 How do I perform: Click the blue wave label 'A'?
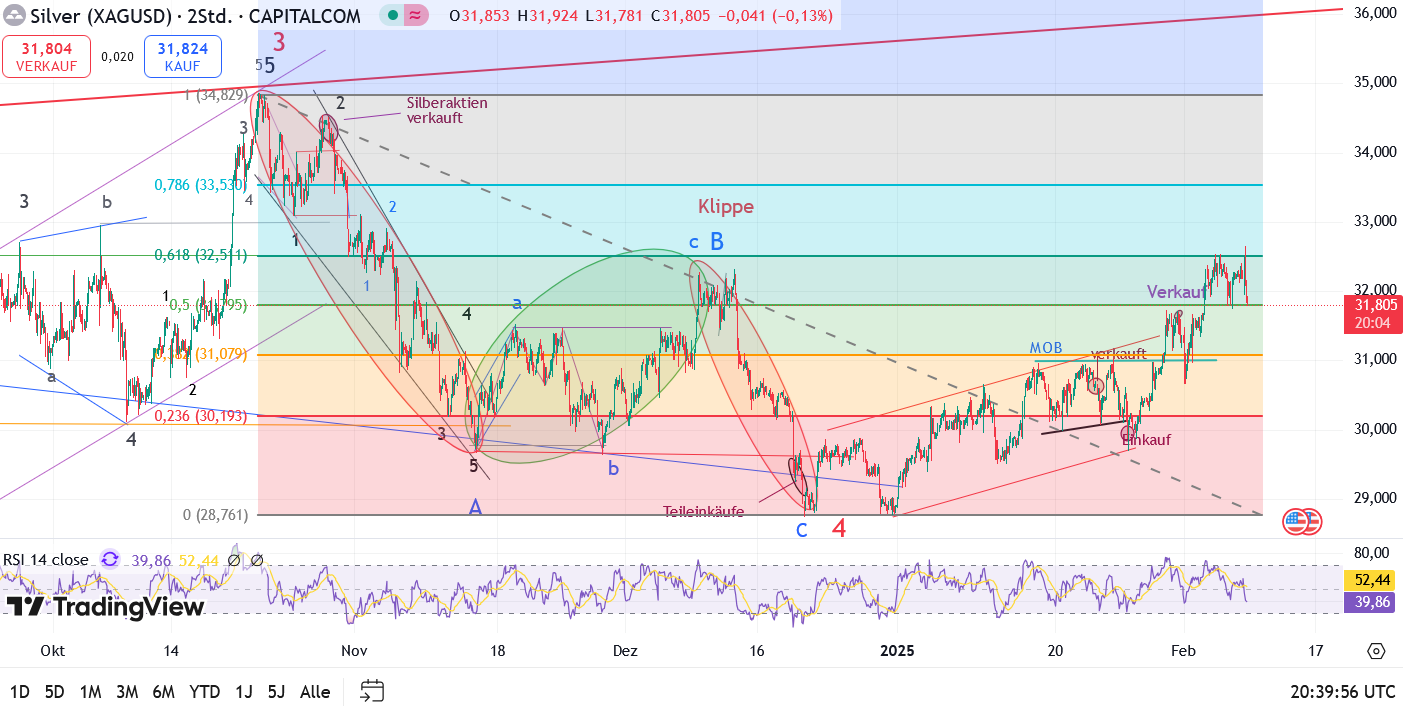(476, 507)
